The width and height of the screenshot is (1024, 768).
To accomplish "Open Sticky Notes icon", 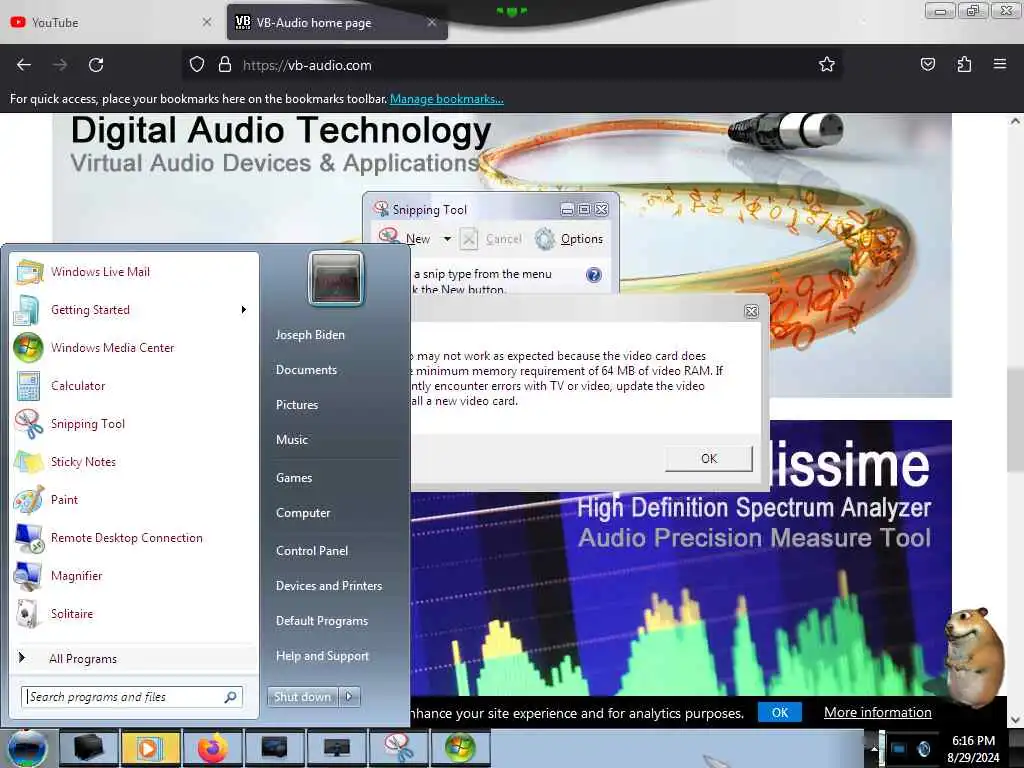I will 29,462.
